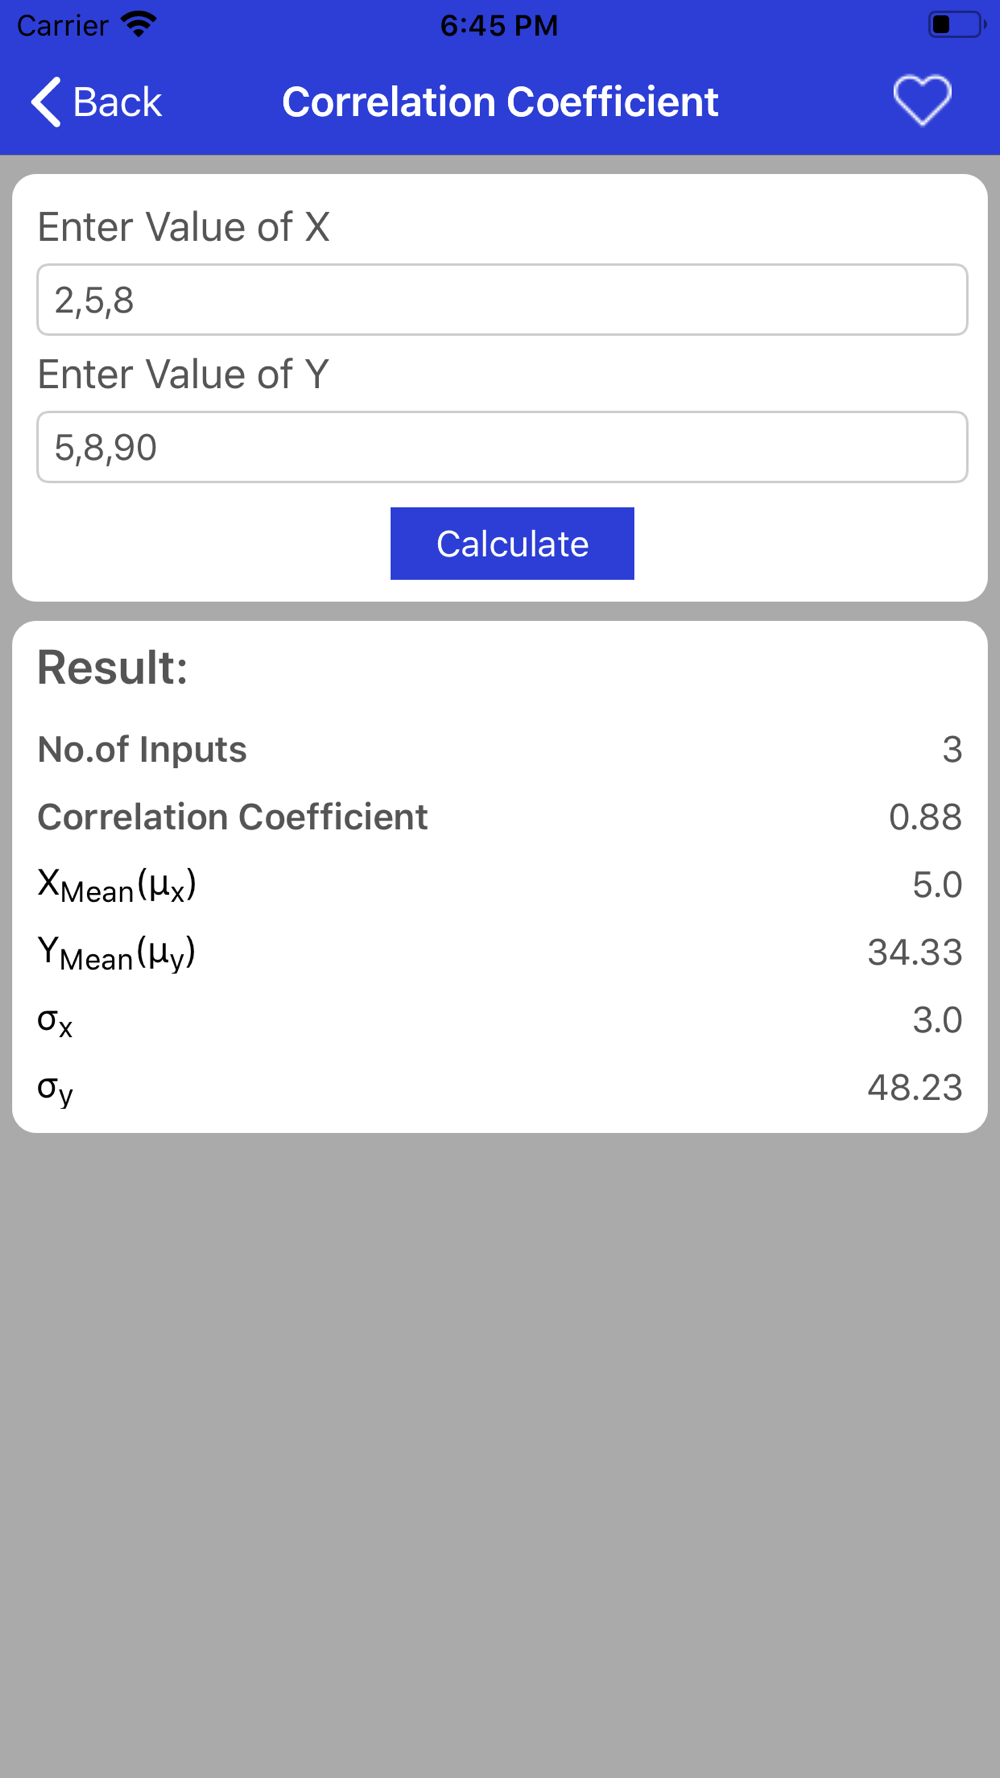The height and width of the screenshot is (1778, 1000).
Task: Tap the back chevron arrow
Action: point(46,102)
